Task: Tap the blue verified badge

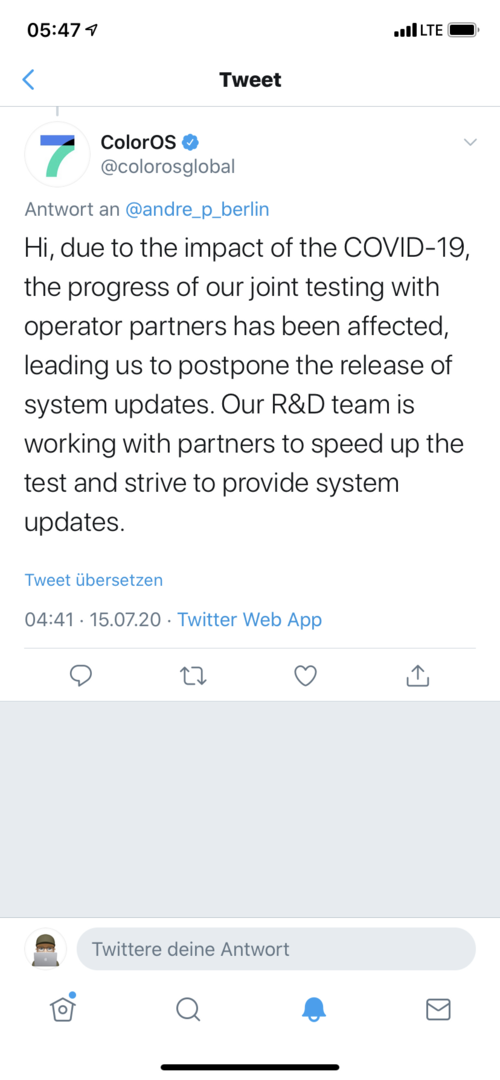Action: (191, 143)
